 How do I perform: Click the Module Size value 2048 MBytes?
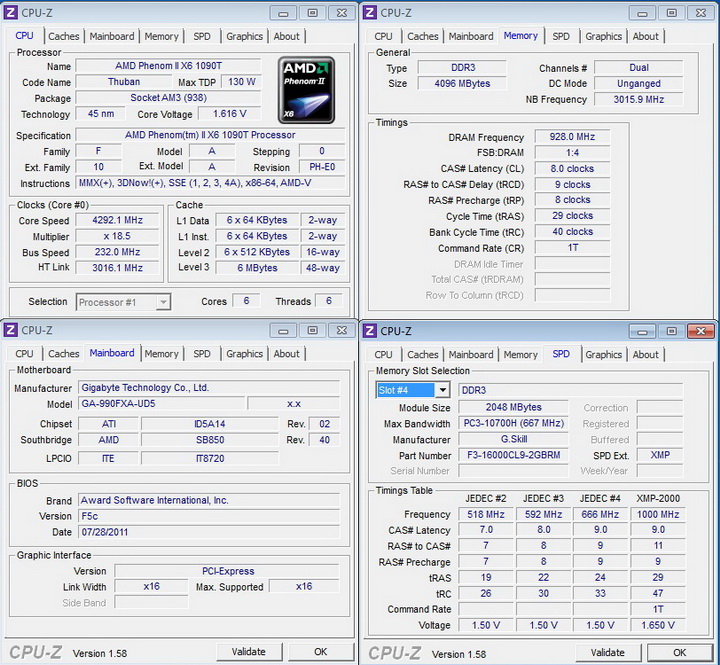coord(514,407)
